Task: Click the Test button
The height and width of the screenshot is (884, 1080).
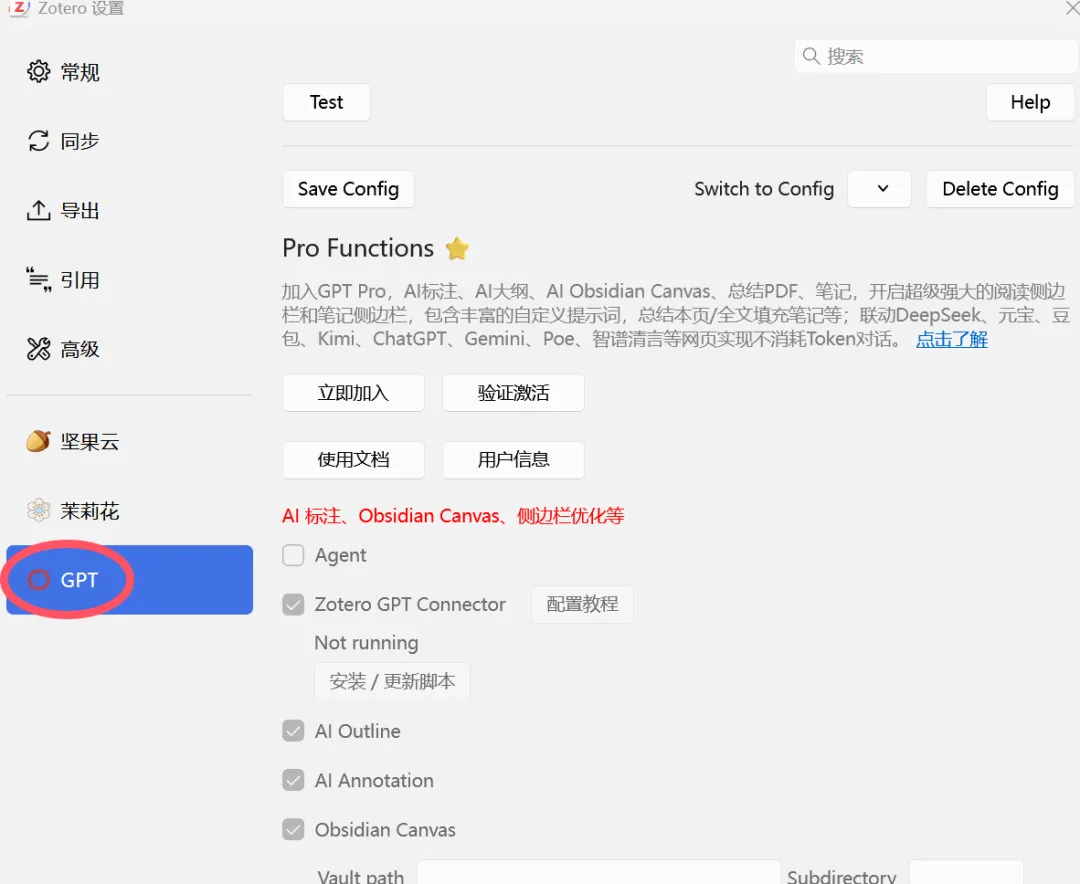Action: [x=326, y=102]
